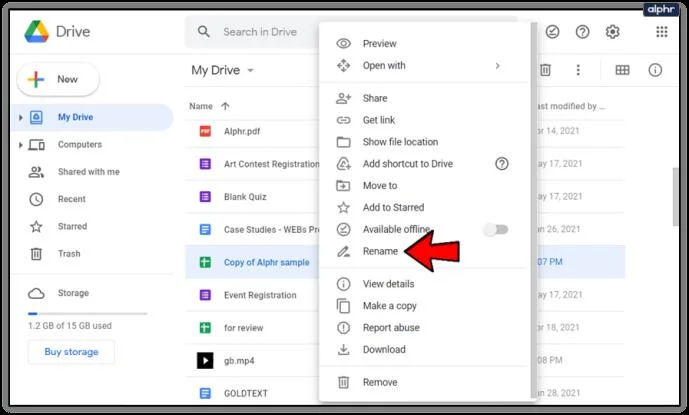Viewport: 689px width, 415px height.
Task: Click the GOLDTEXT document icon
Action: [205, 393]
